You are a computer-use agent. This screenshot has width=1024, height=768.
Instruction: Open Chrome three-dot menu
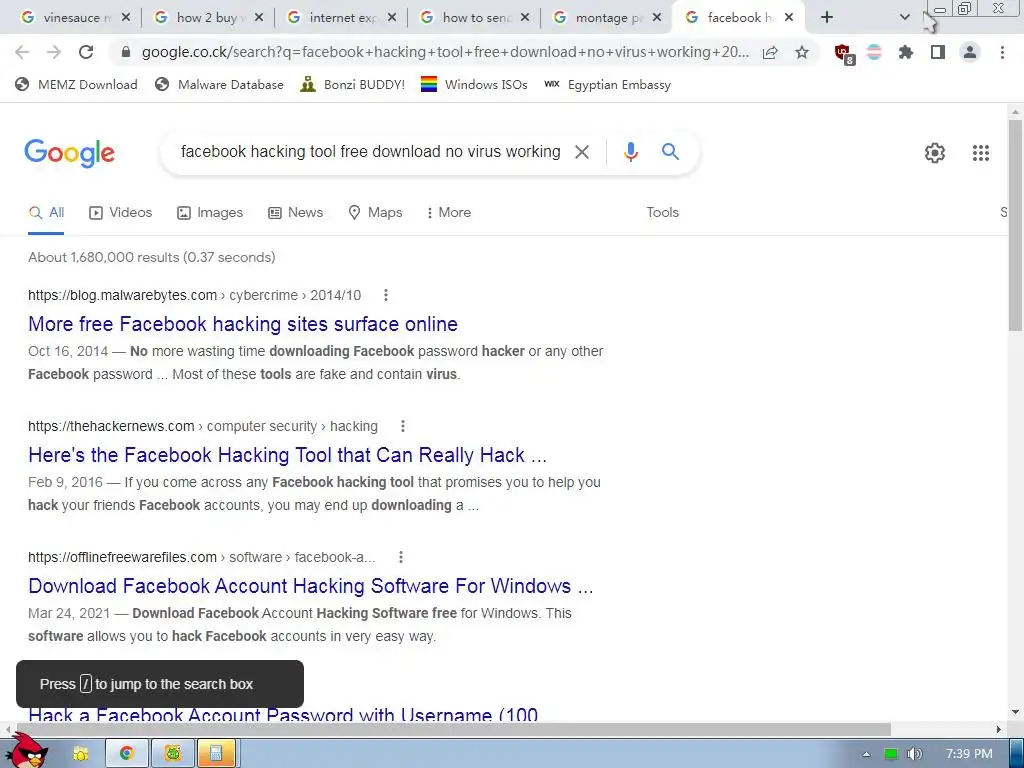click(x=1002, y=52)
